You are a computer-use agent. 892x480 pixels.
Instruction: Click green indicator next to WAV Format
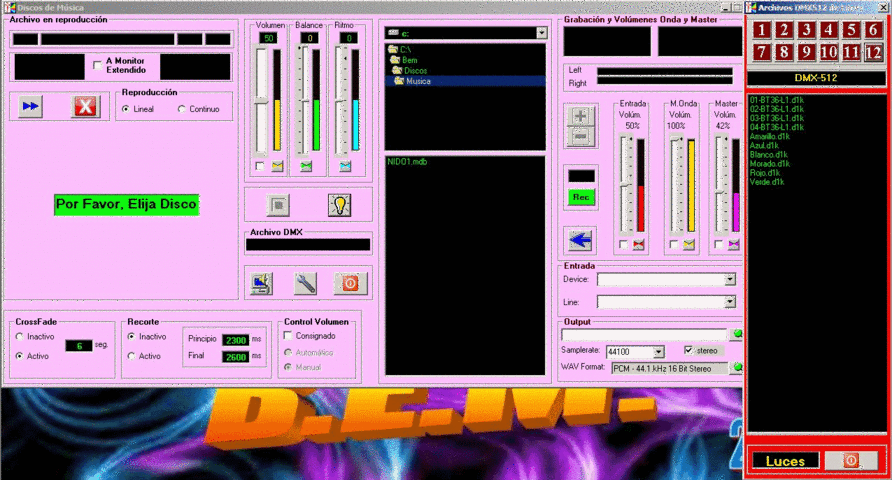(x=738, y=367)
